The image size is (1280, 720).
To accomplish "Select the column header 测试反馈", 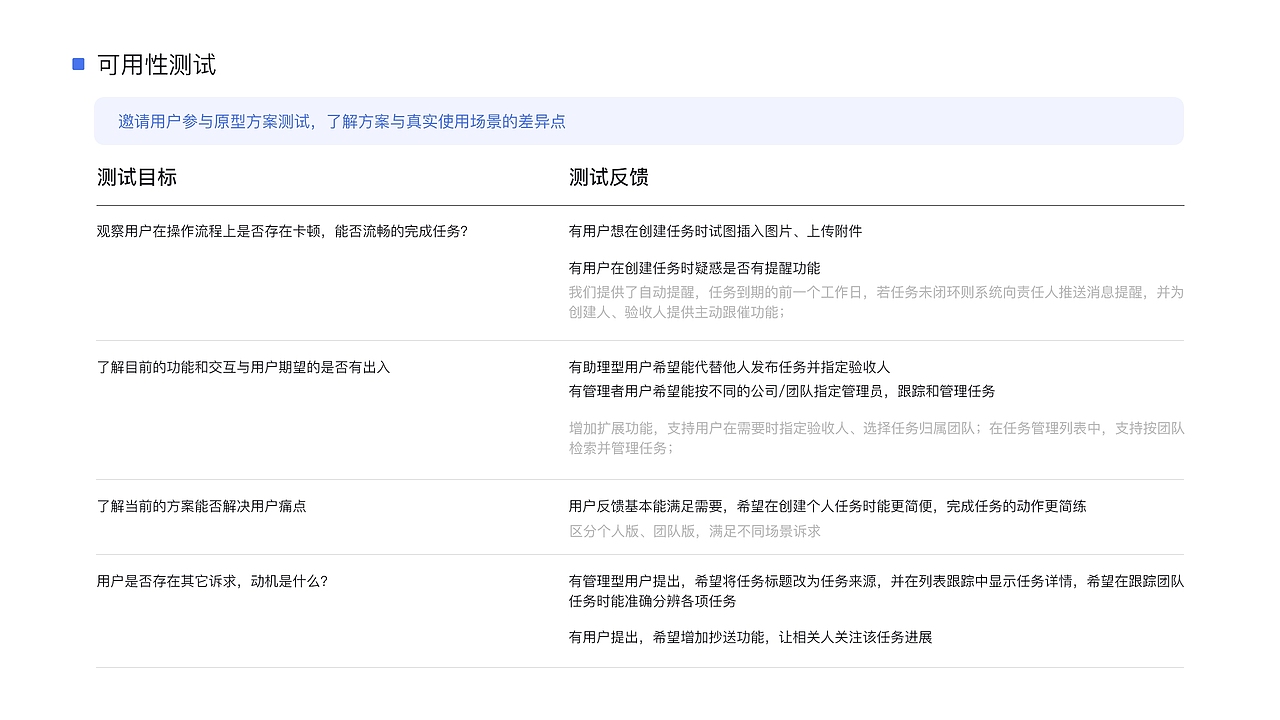I will tap(609, 177).
